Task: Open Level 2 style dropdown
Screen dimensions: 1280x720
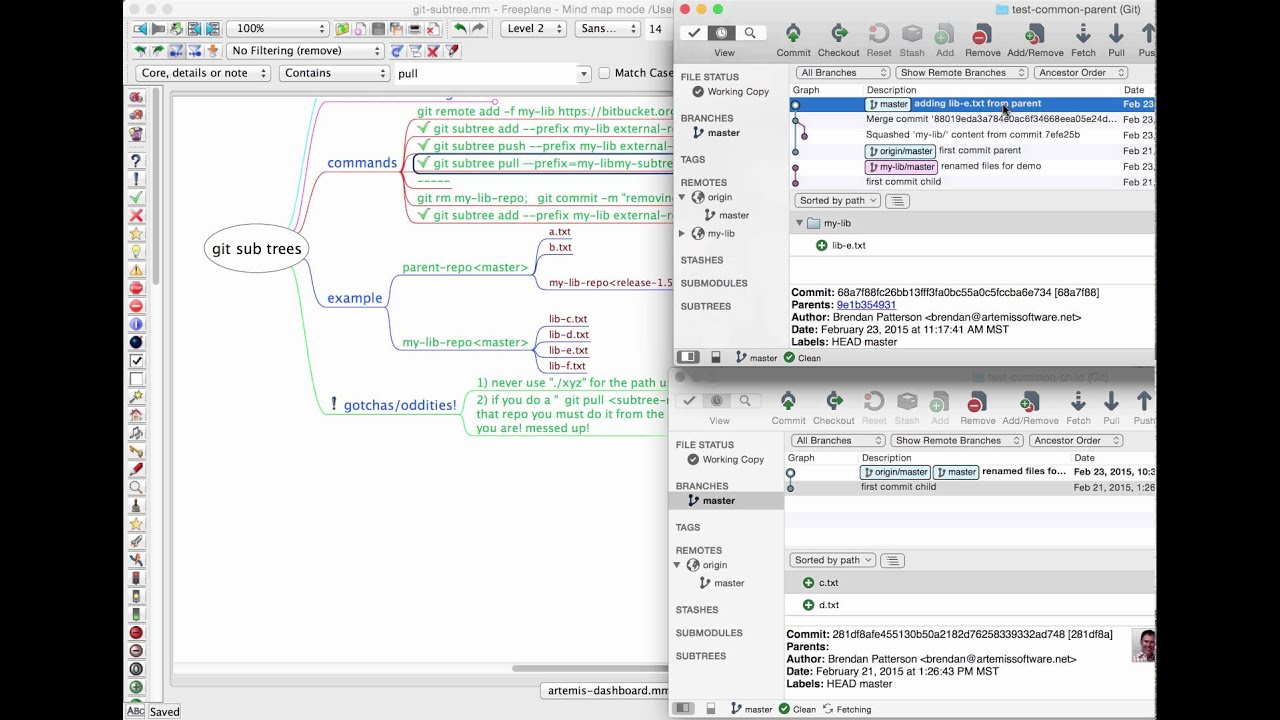Action: pyautogui.click(x=534, y=29)
